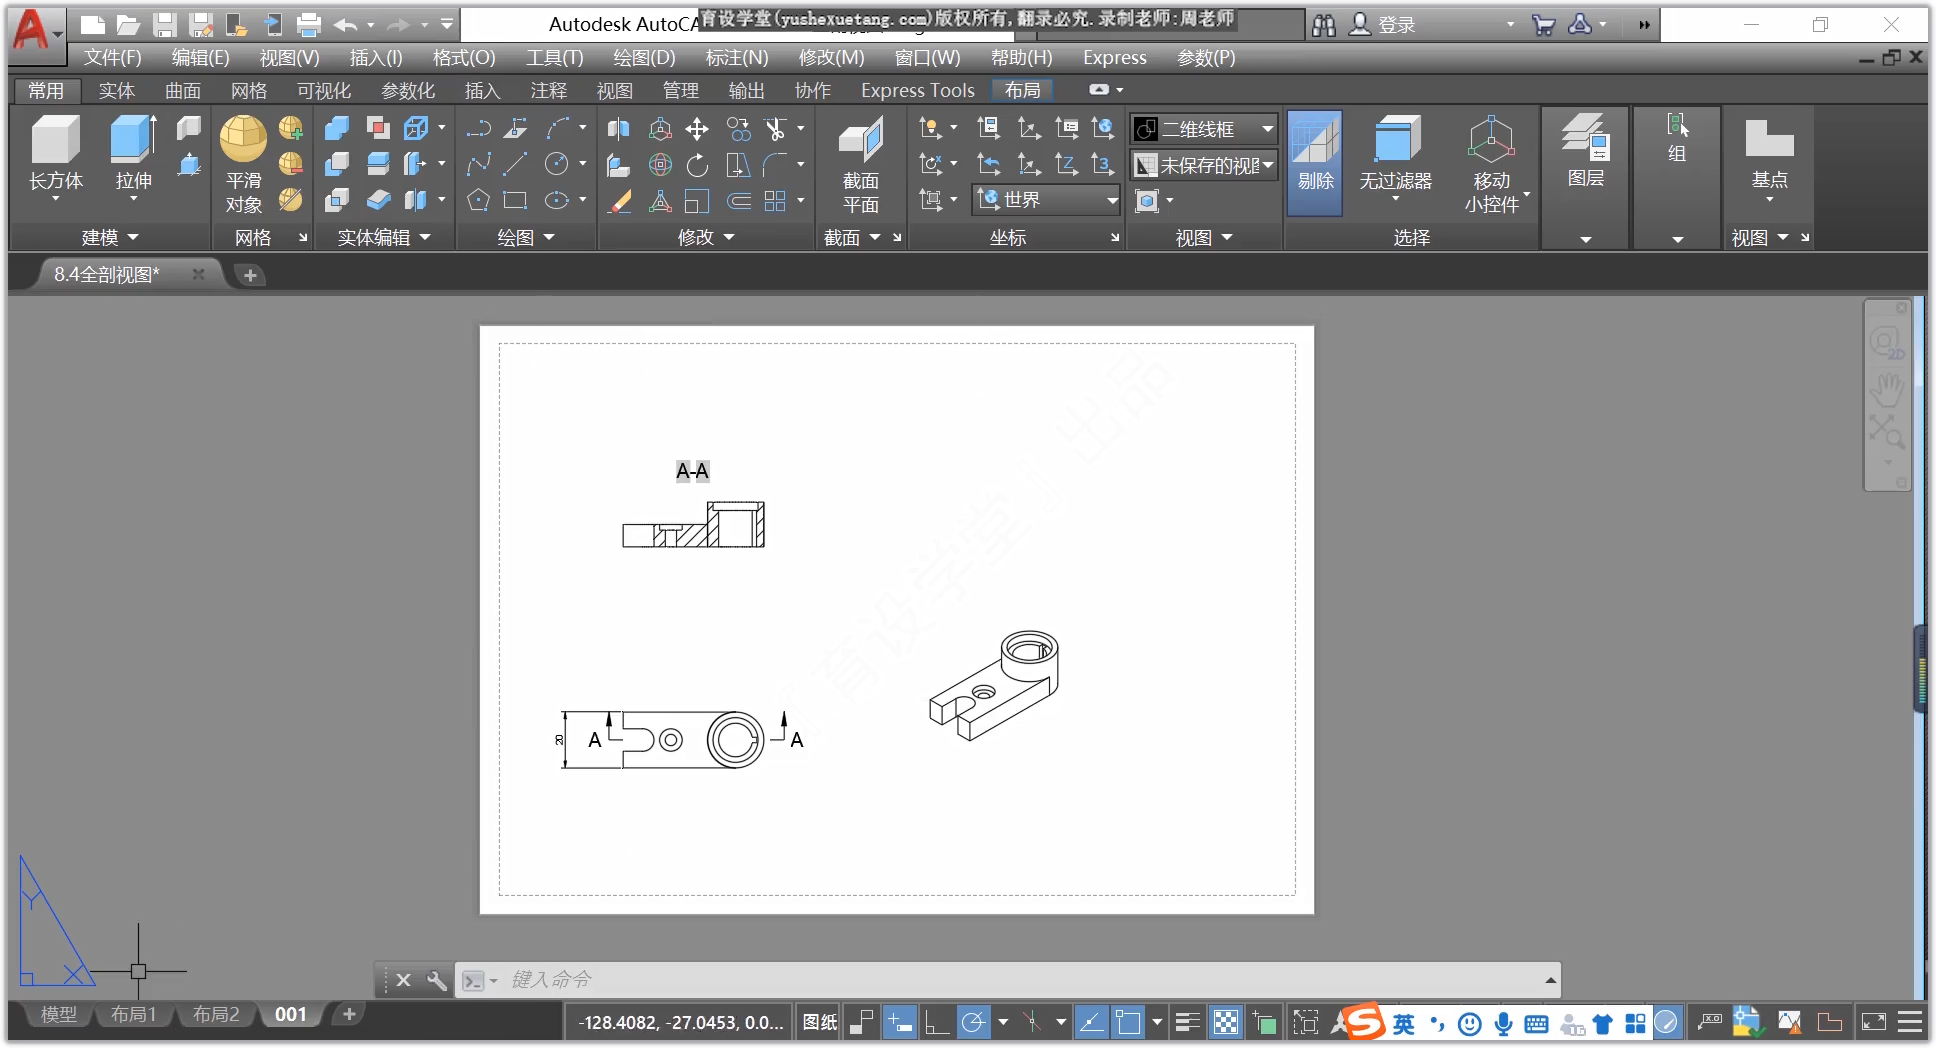Toggle Polar tracking in status bar
The width and height of the screenshot is (1936, 1048).
coord(973,1022)
